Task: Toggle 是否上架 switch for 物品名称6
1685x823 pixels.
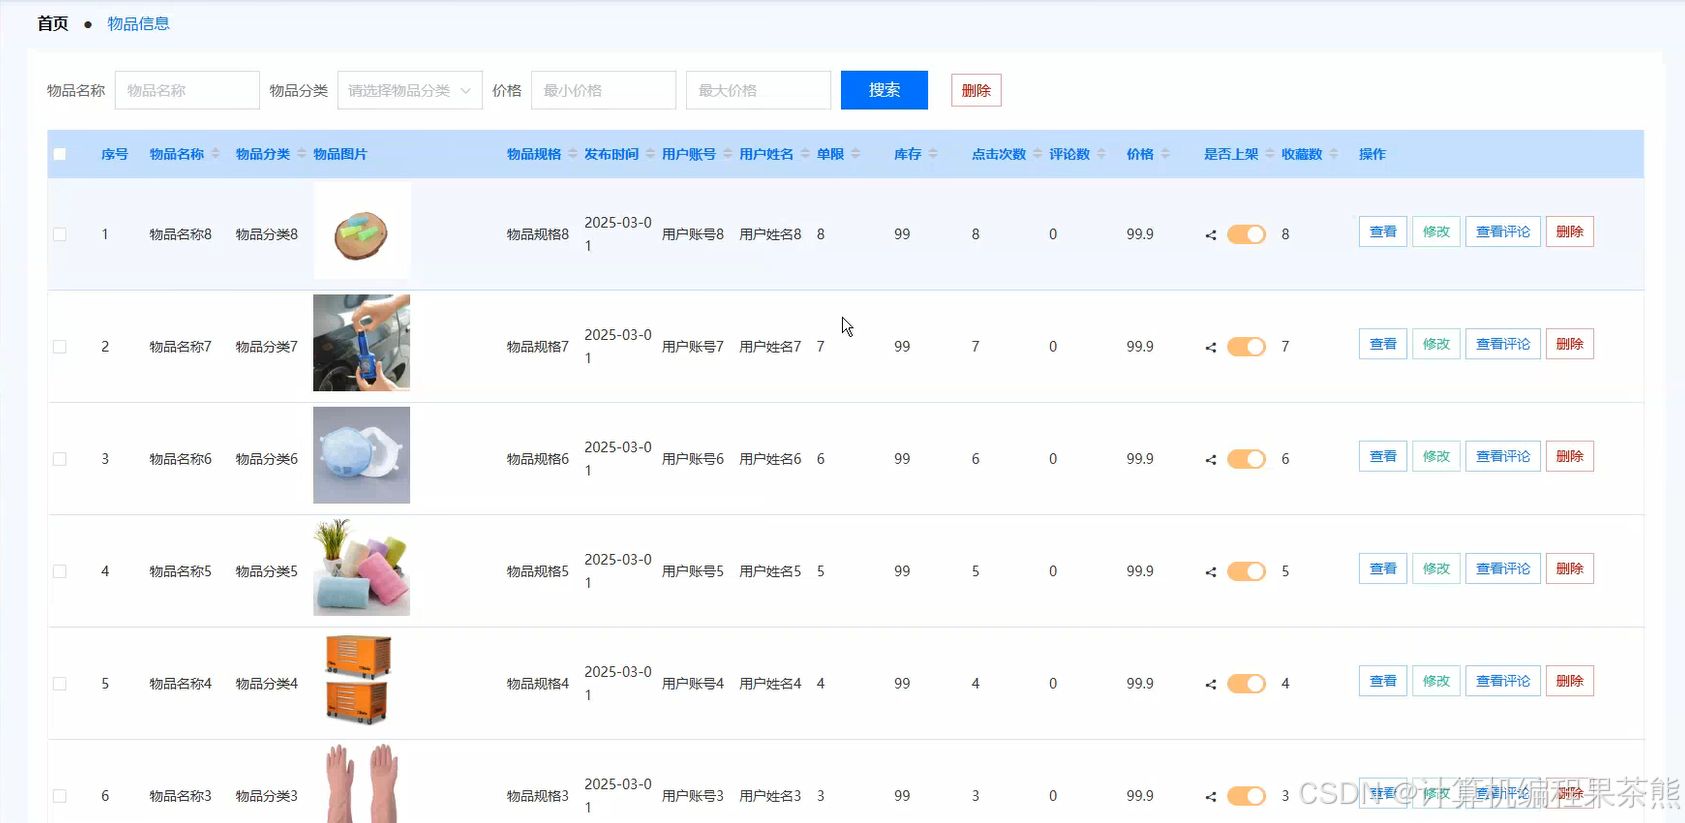Action: click(1246, 459)
